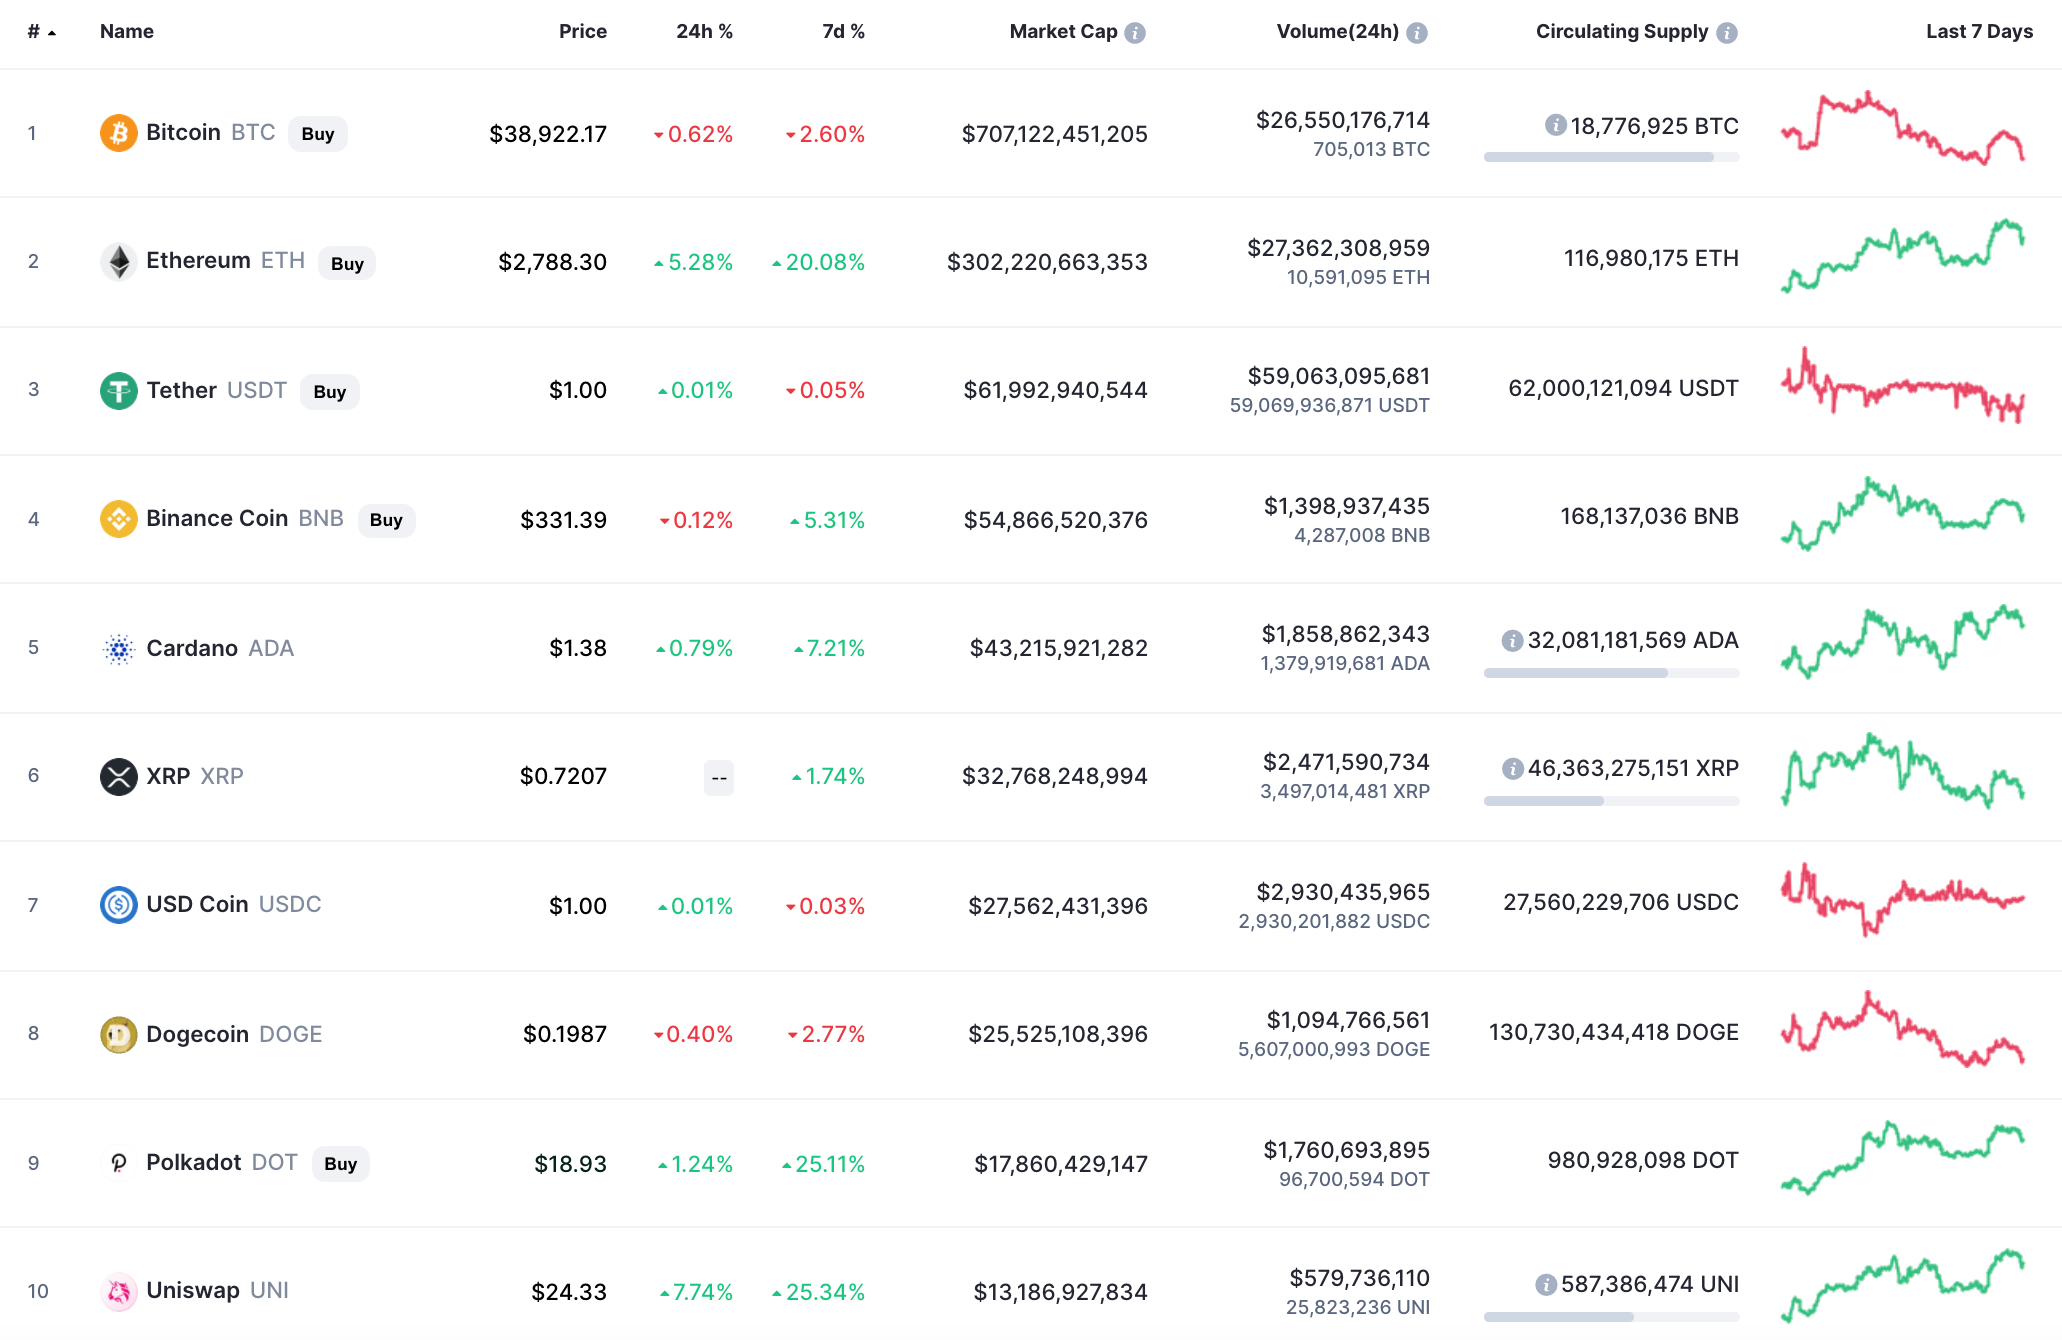
Task: Click the Buy button for Bitcoin
Action: tap(318, 134)
